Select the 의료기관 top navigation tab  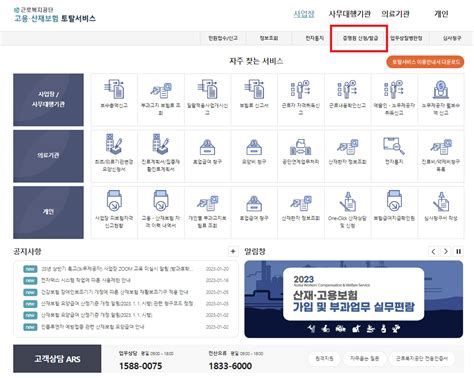coord(395,14)
